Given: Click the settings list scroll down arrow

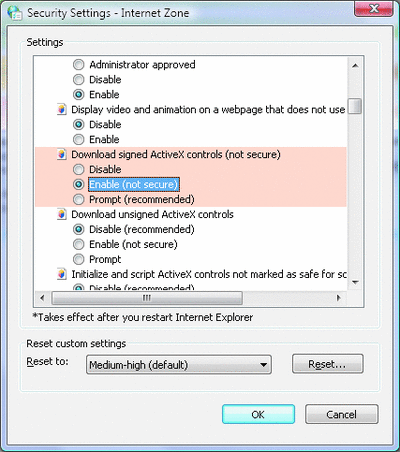Looking at the screenshot, I should (x=355, y=282).
